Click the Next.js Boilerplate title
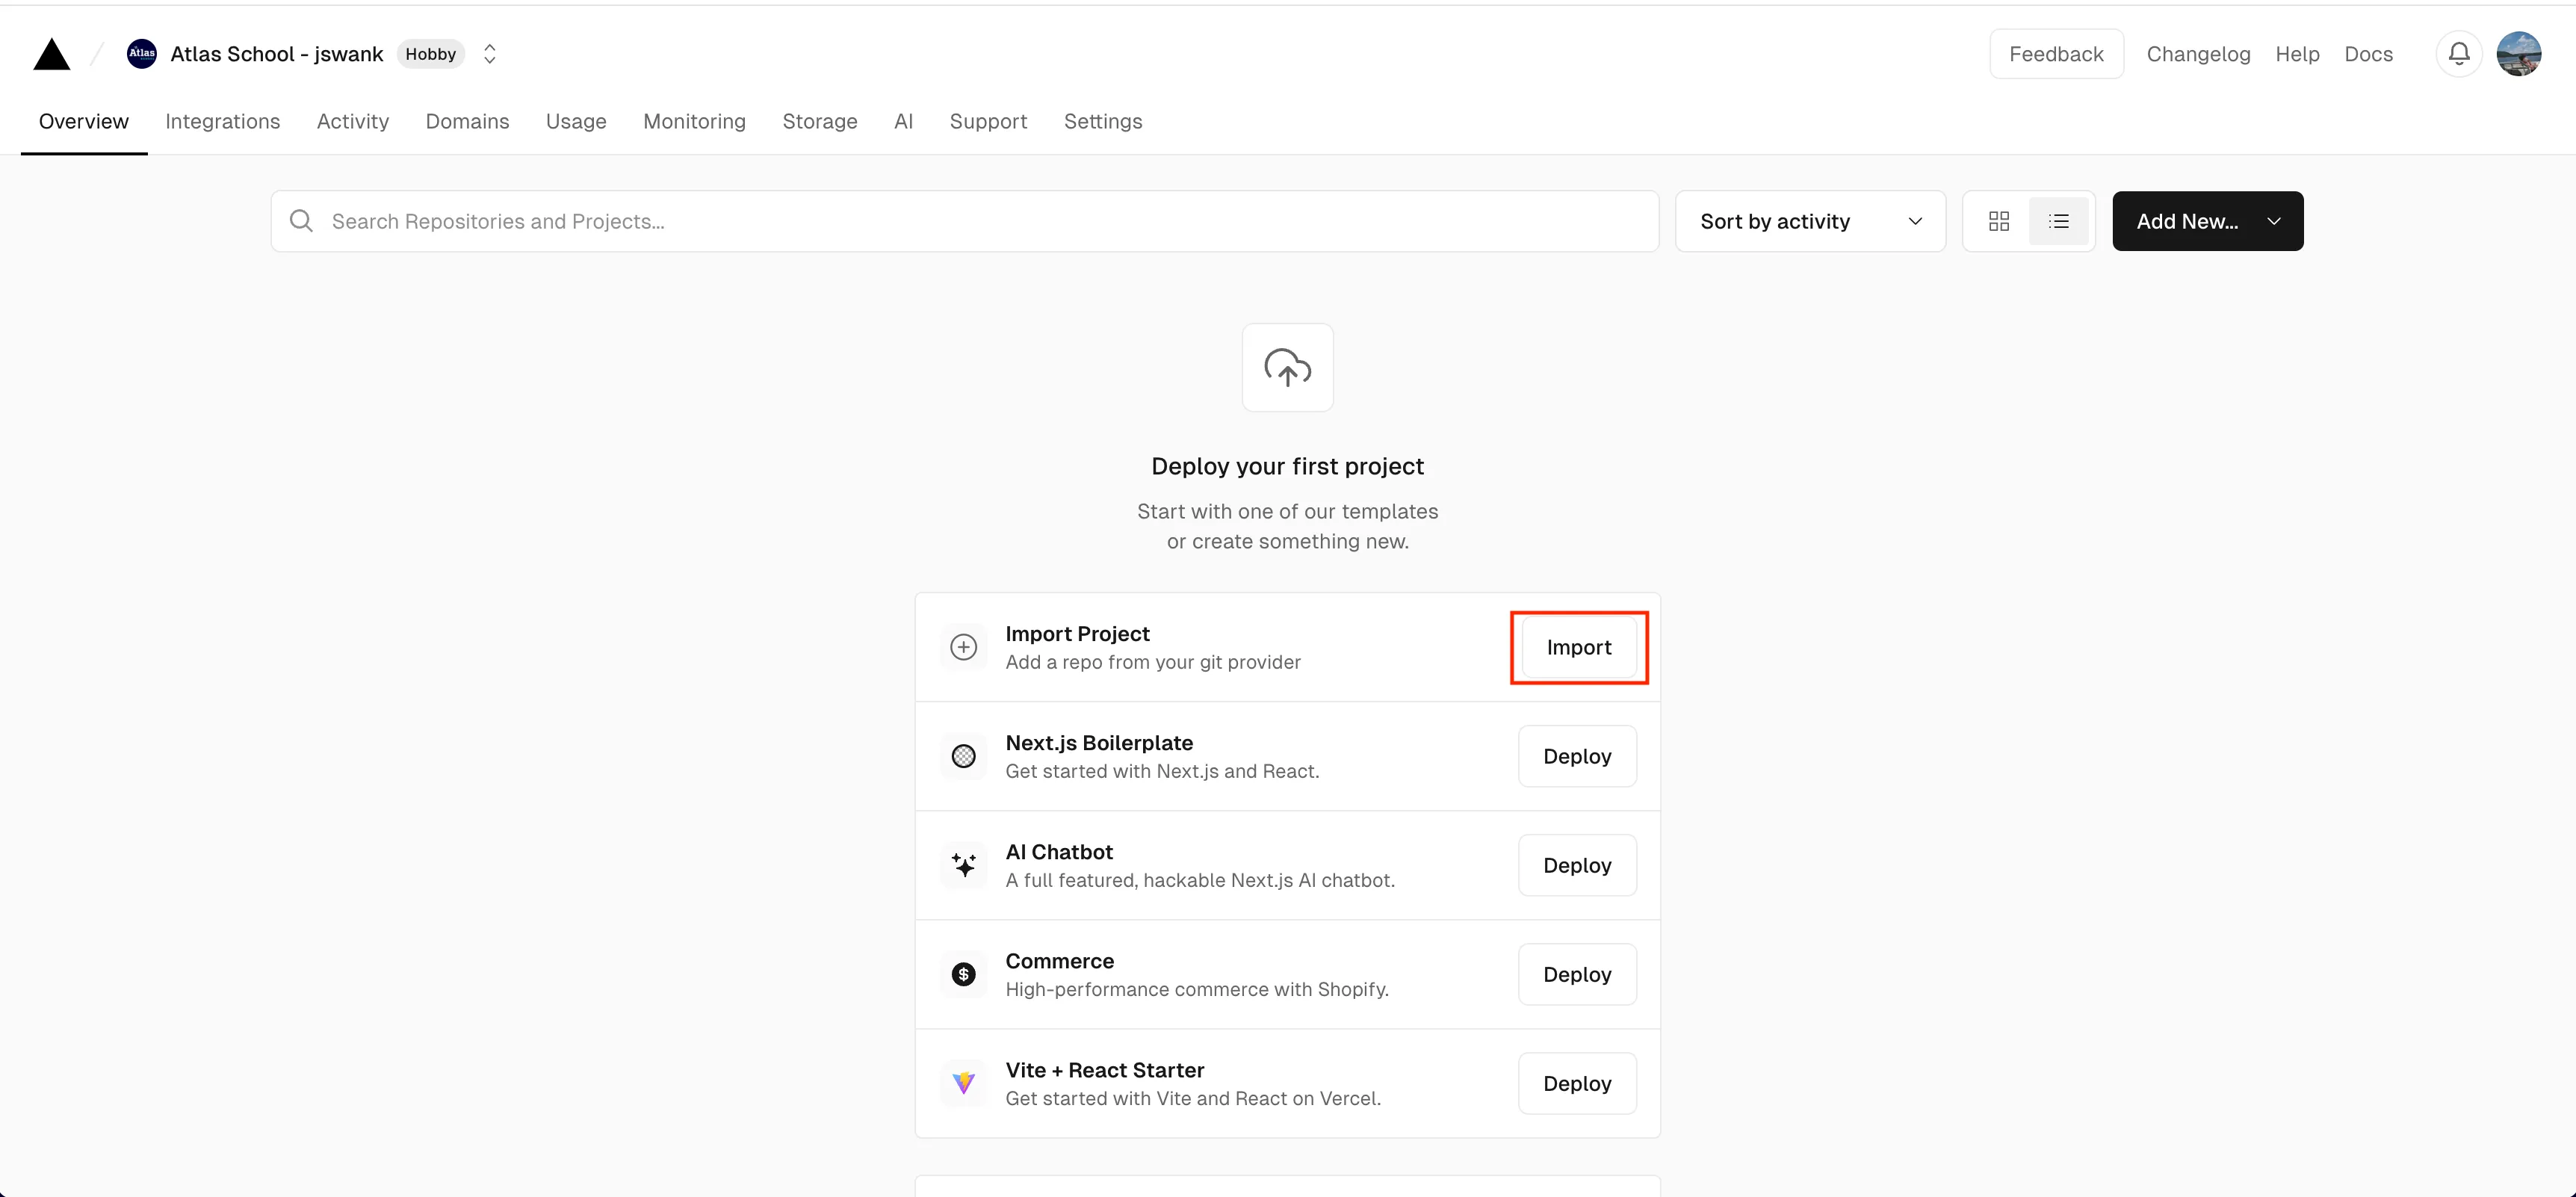Viewport: 2576px width, 1197px height. [1099, 743]
